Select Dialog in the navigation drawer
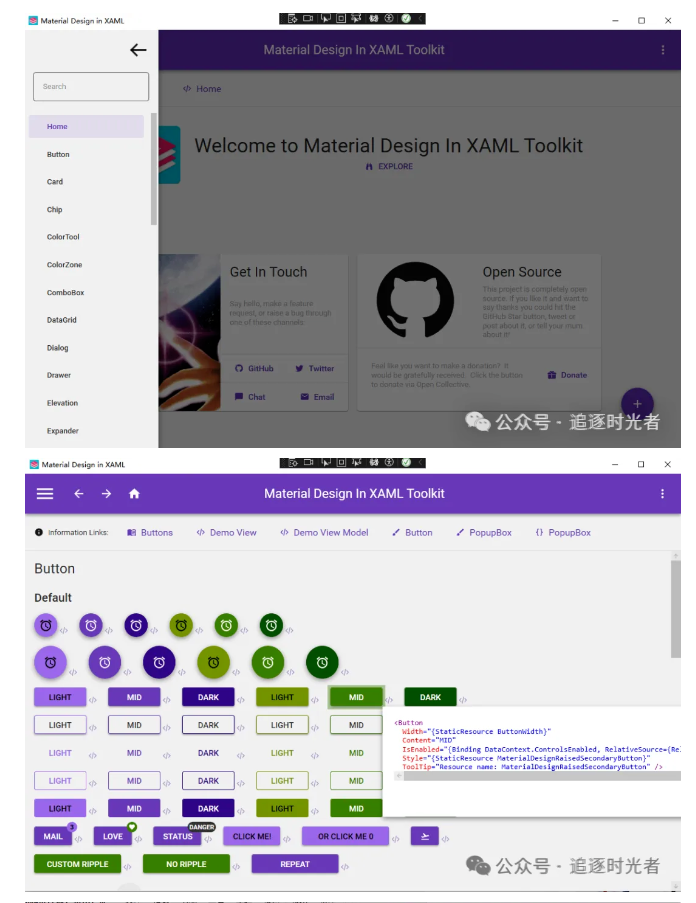The image size is (696, 903). pos(86,348)
